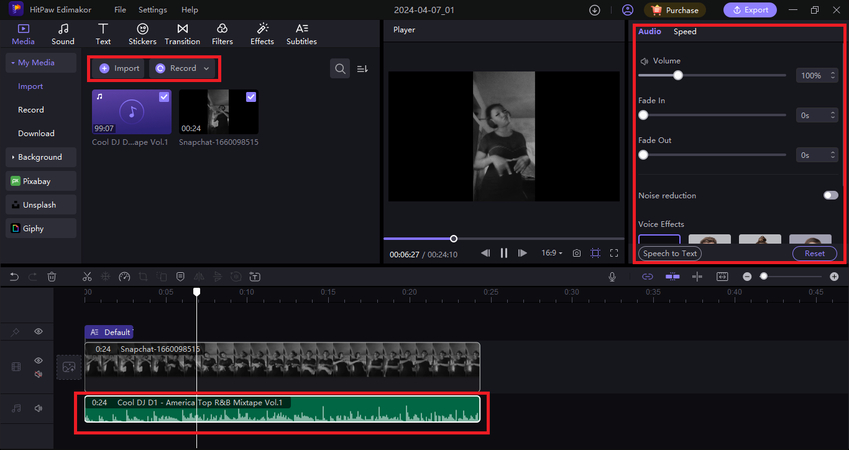Open the 16:9 aspect ratio dropdown
The height and width of the screenshot is (450, 849).
(553, 253)
